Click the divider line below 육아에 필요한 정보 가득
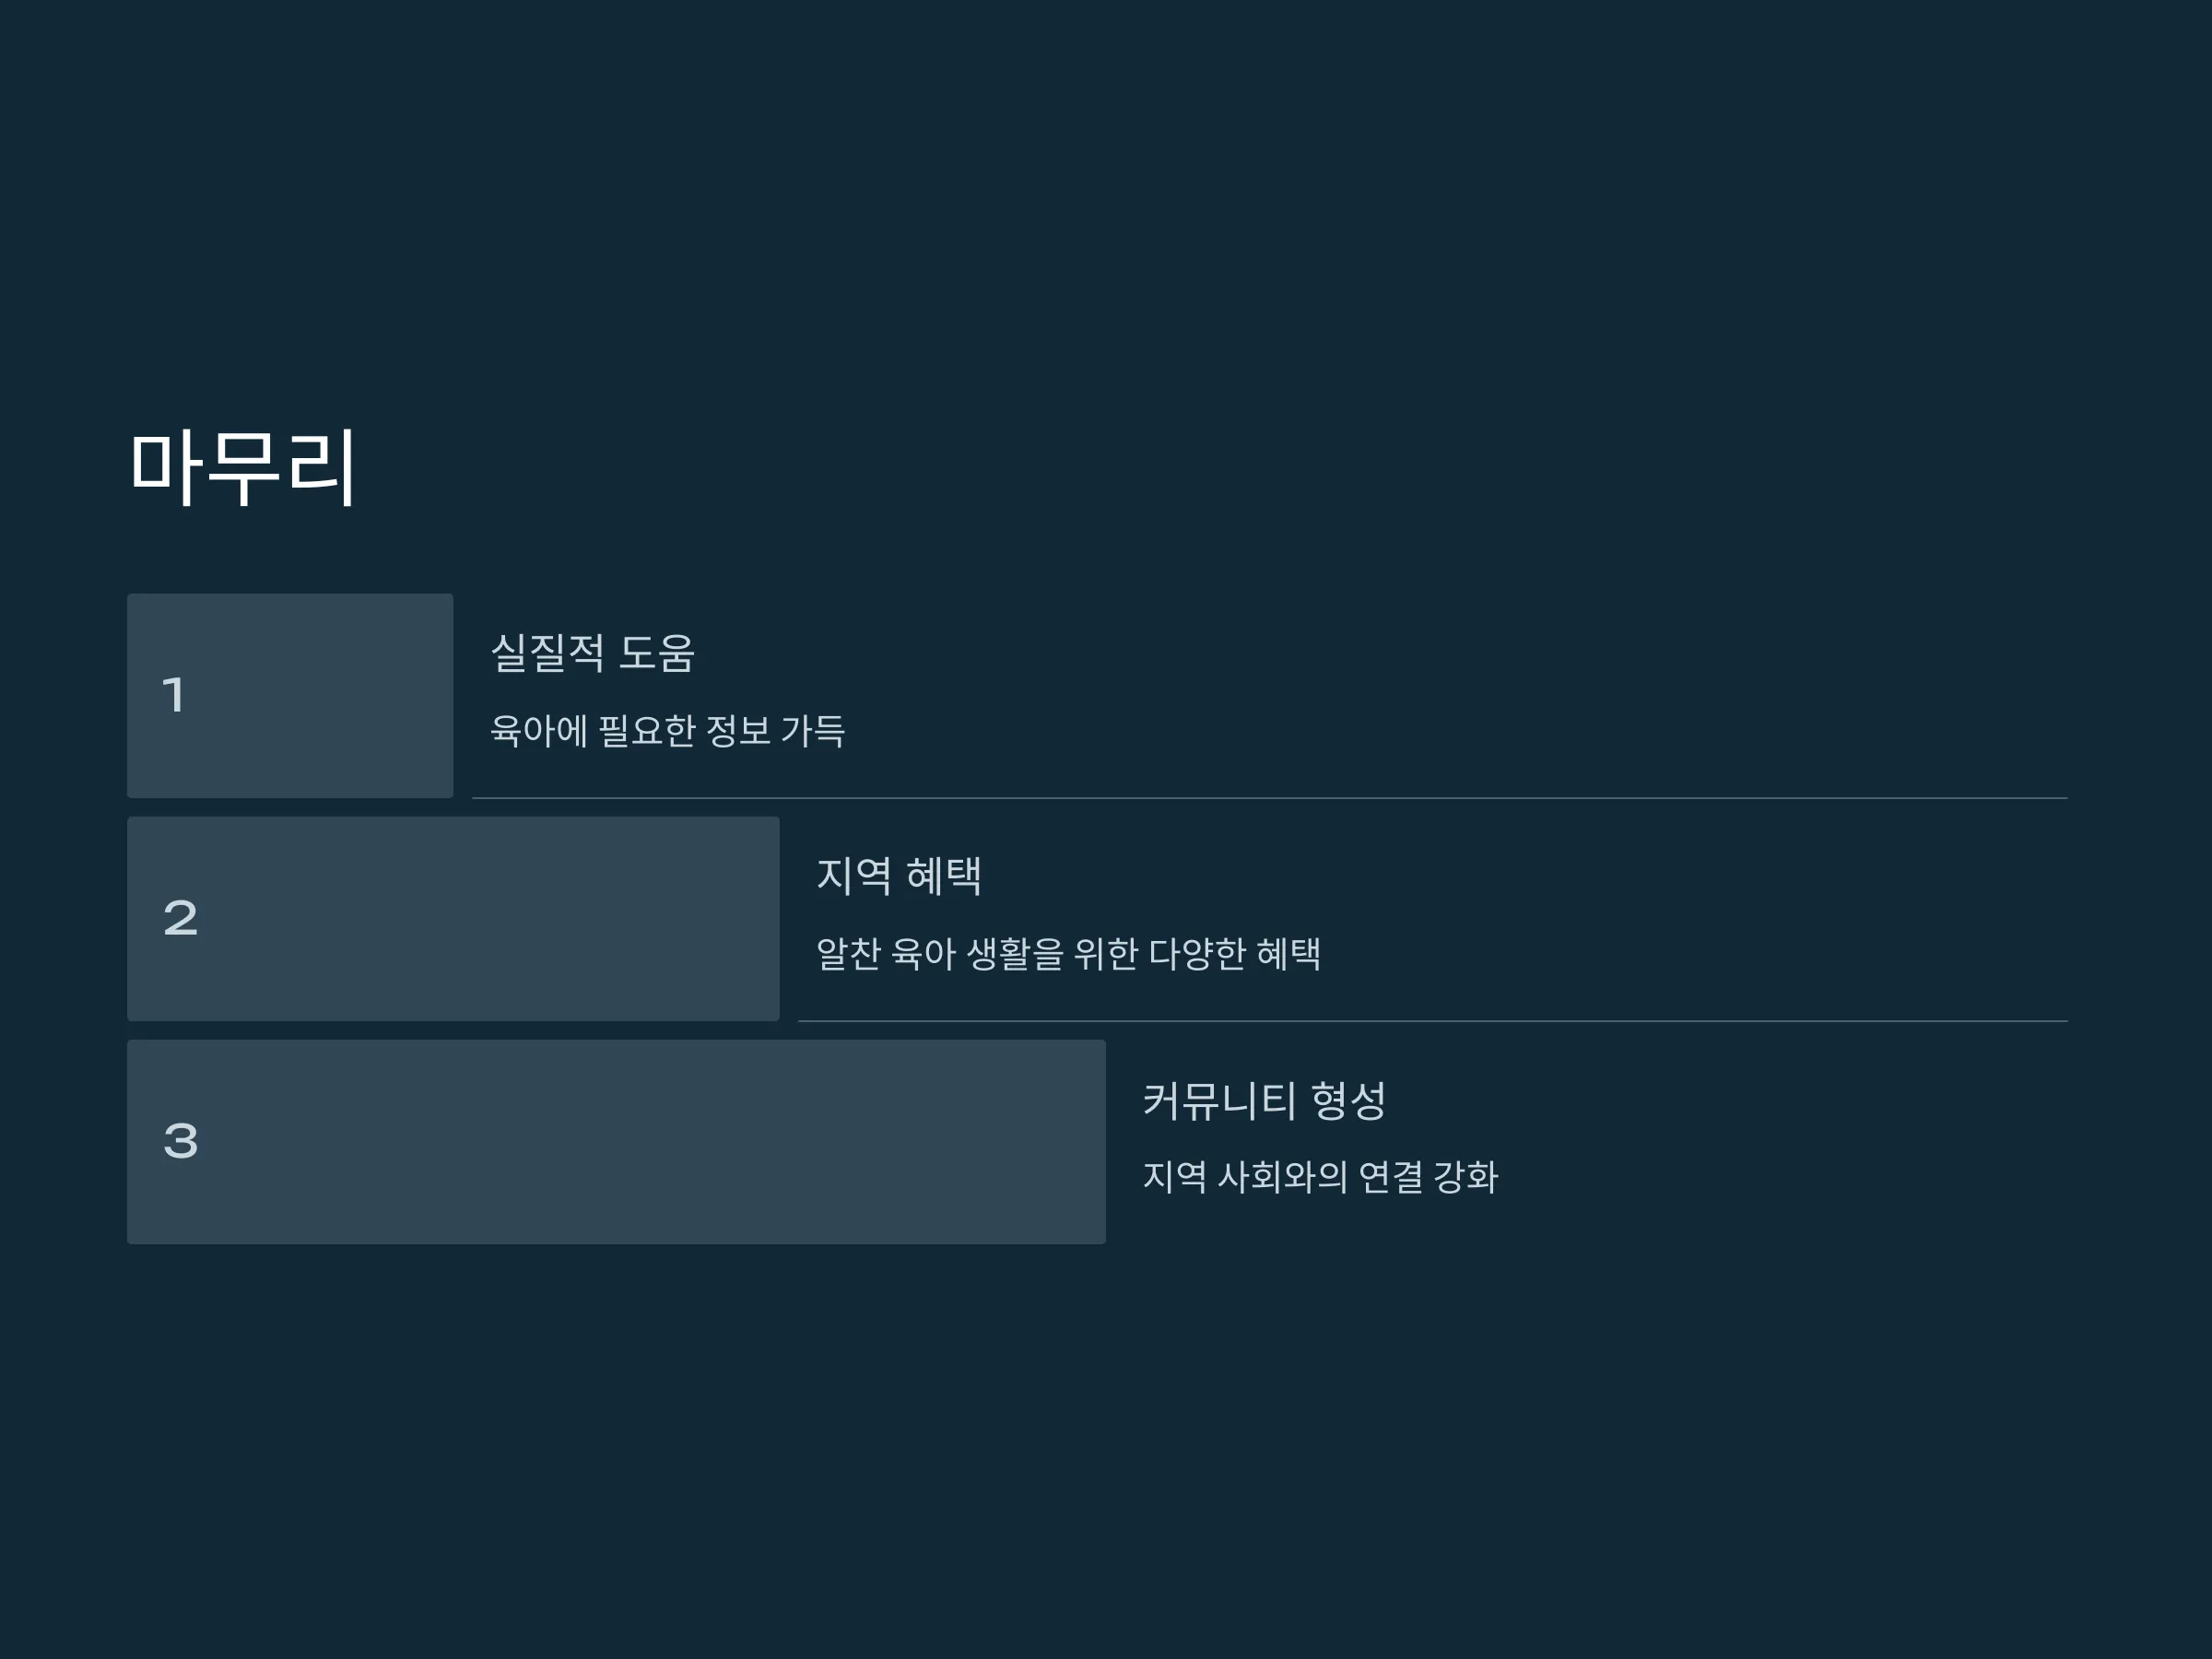Viewport: 2212px width, 1659px height. pos(1270,798)
